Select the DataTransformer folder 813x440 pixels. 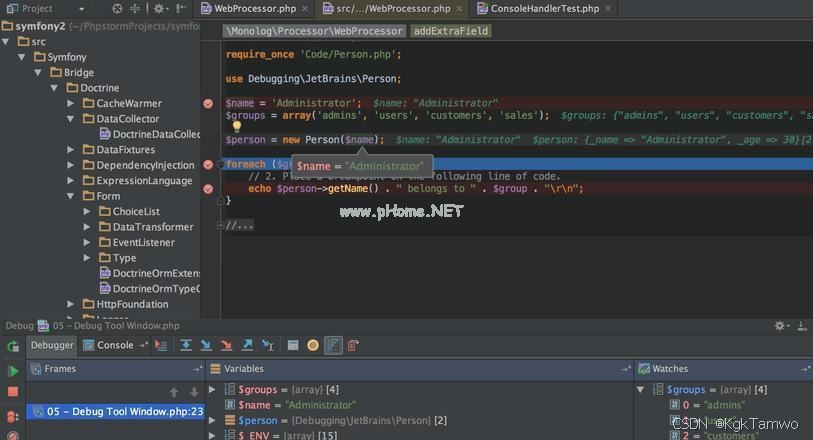[147, 227]
